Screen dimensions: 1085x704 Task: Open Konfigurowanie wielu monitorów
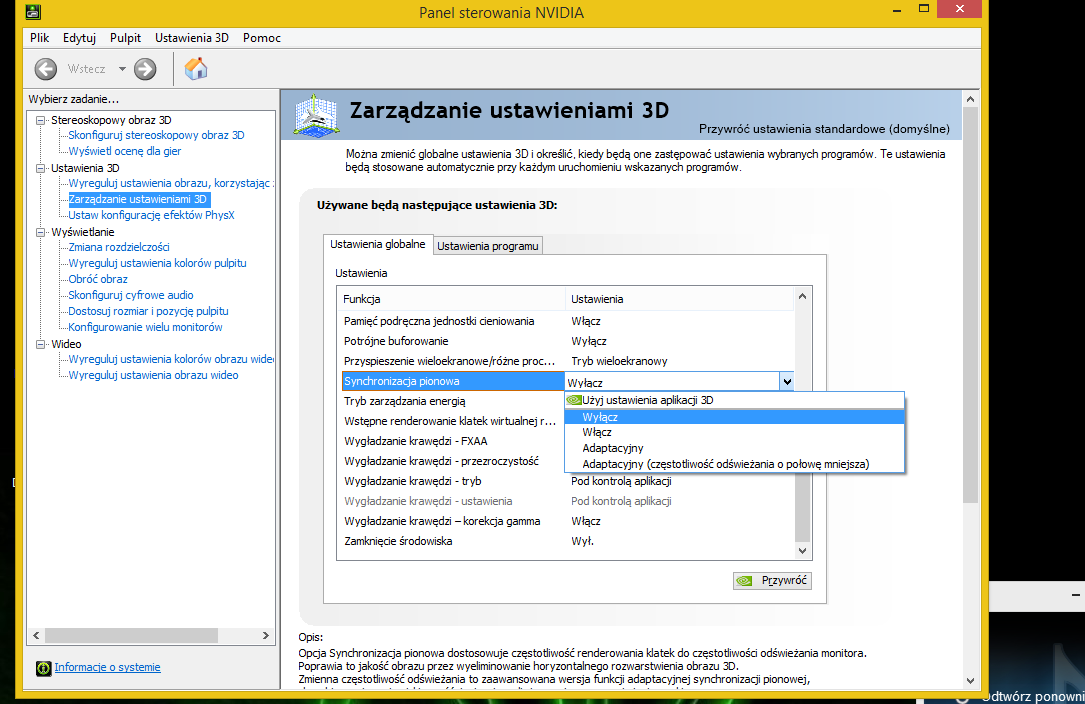[x=145, y=327]
